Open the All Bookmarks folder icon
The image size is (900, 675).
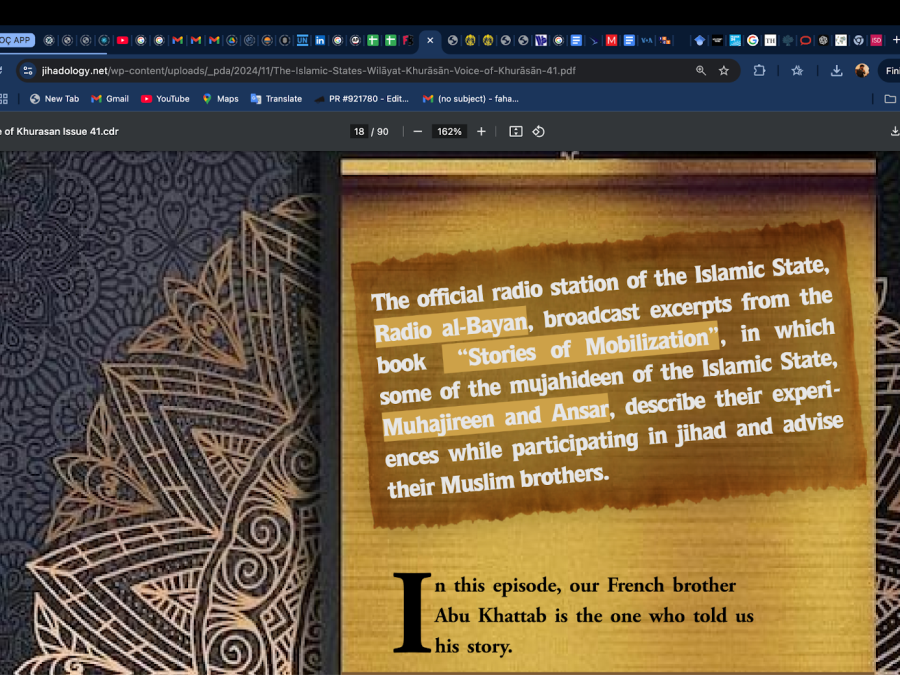point(890,99)
